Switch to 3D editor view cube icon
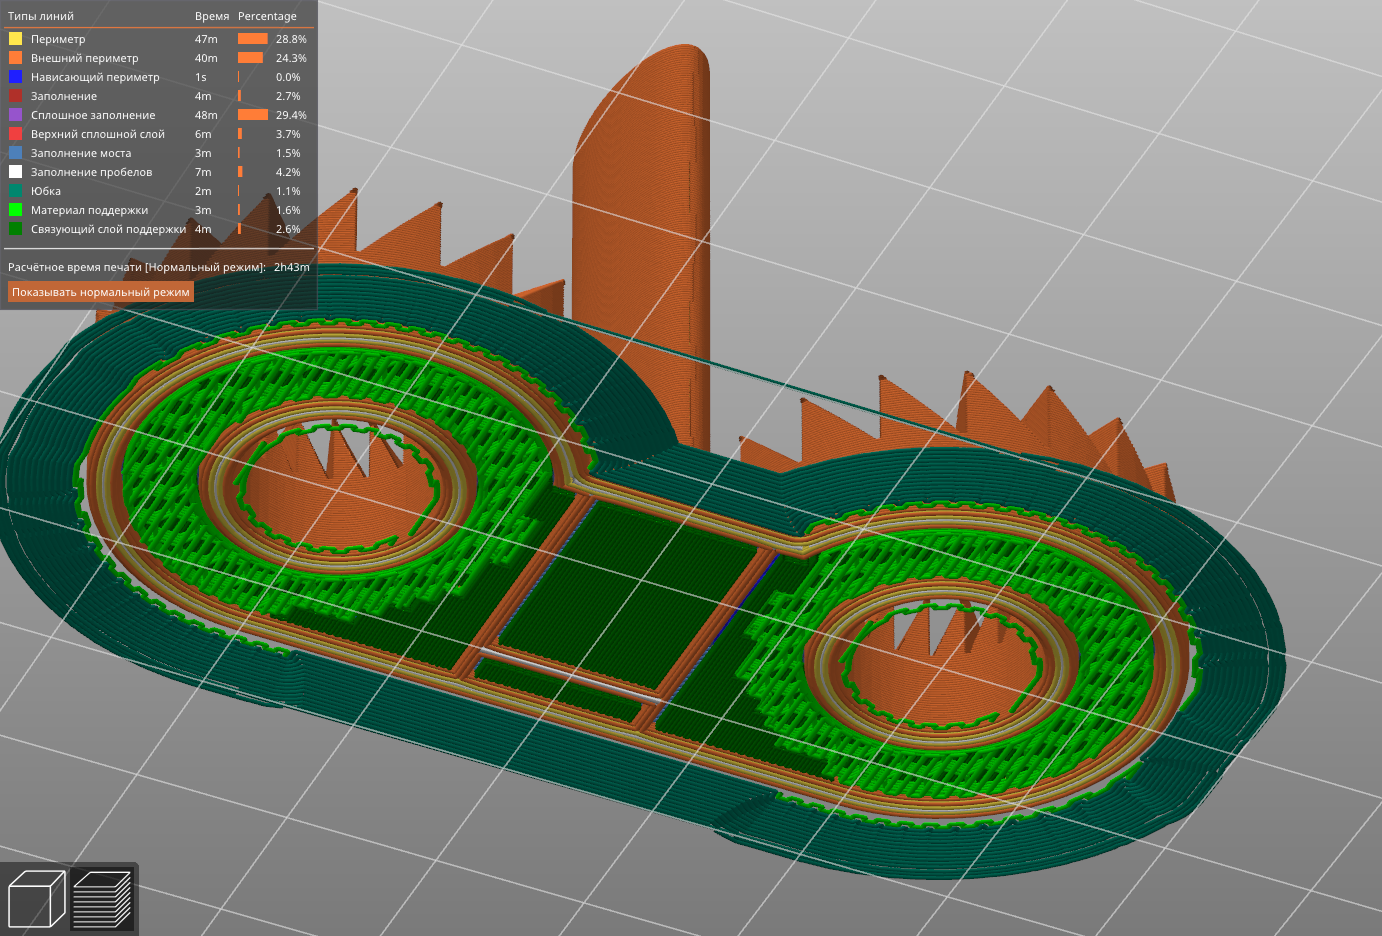Screen dimensions: 1382x936 click(x=36, y=899)
